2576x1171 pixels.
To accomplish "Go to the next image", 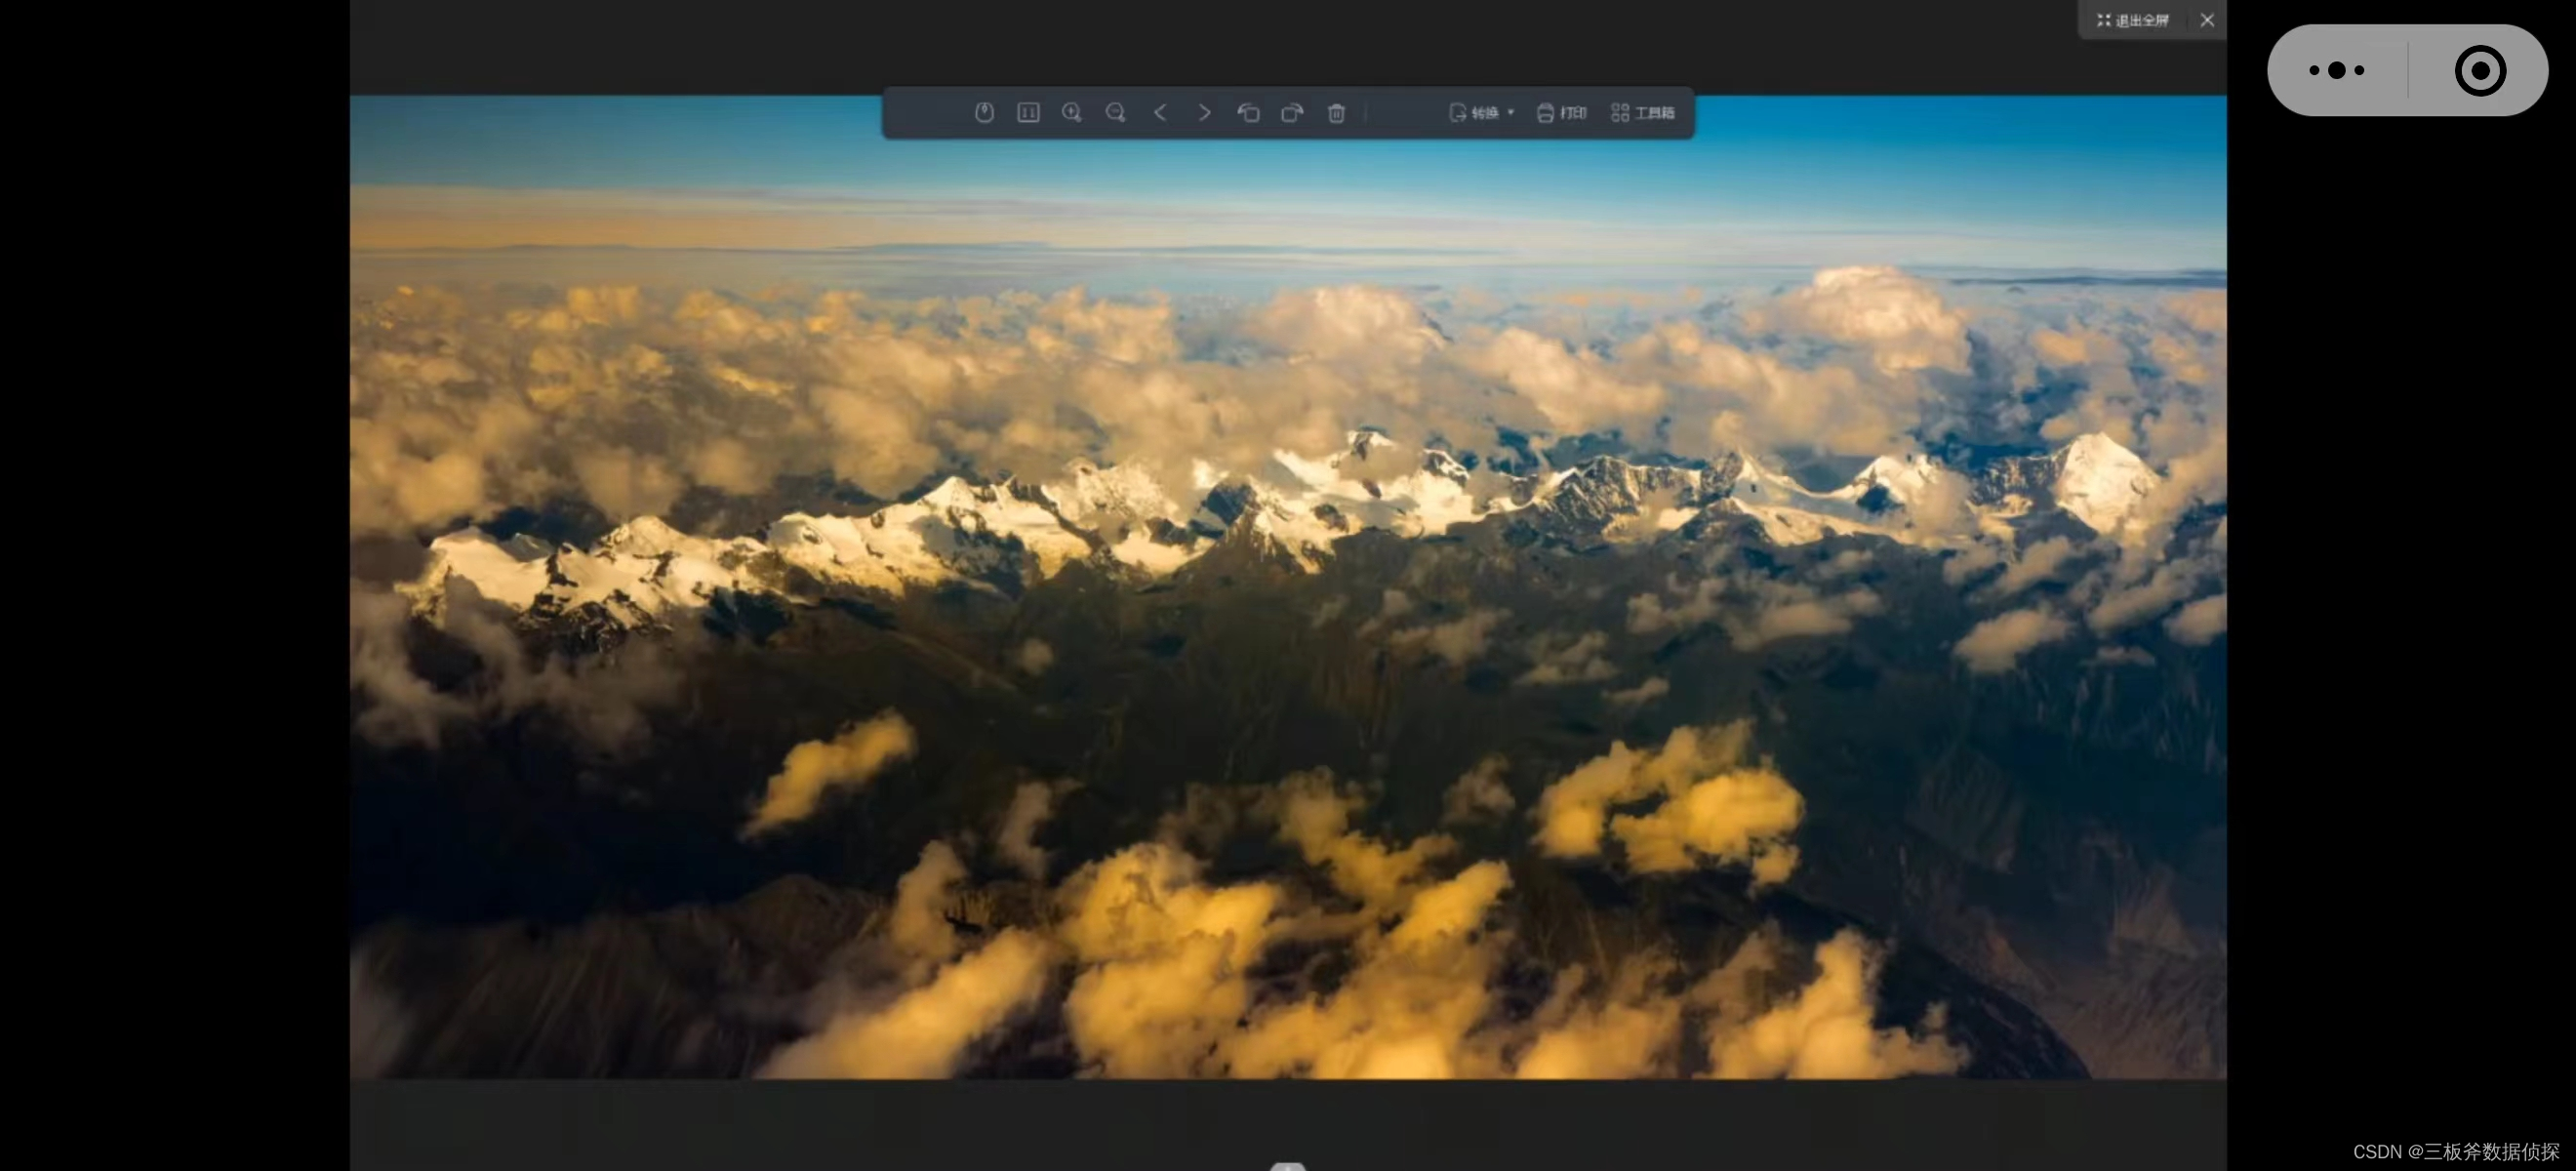I will click(1204, 112).
